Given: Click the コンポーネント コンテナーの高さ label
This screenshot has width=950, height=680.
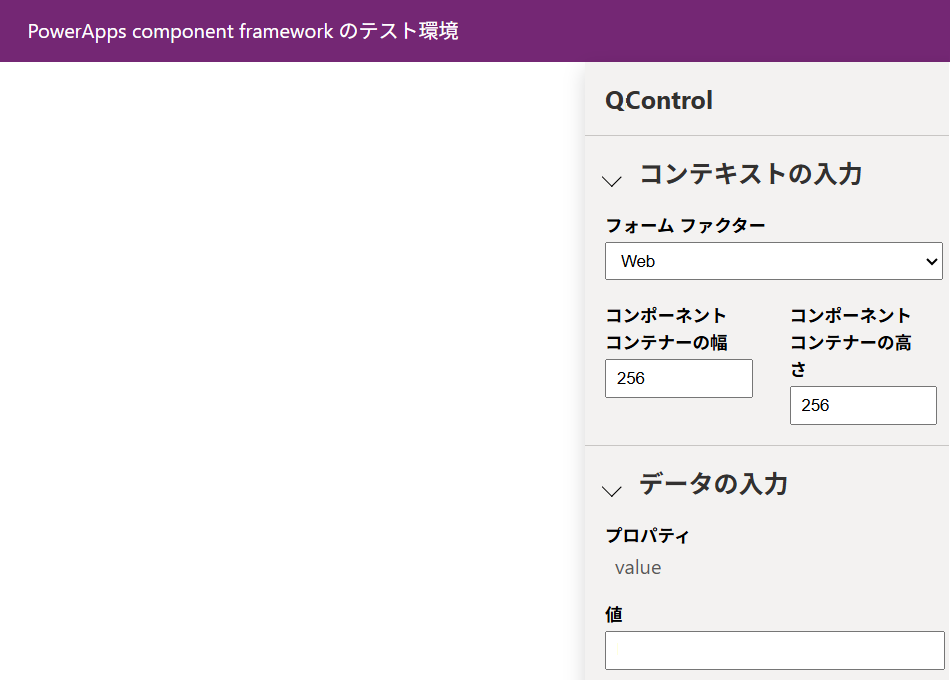Looking at the screenshot, I should click(851, 342).
